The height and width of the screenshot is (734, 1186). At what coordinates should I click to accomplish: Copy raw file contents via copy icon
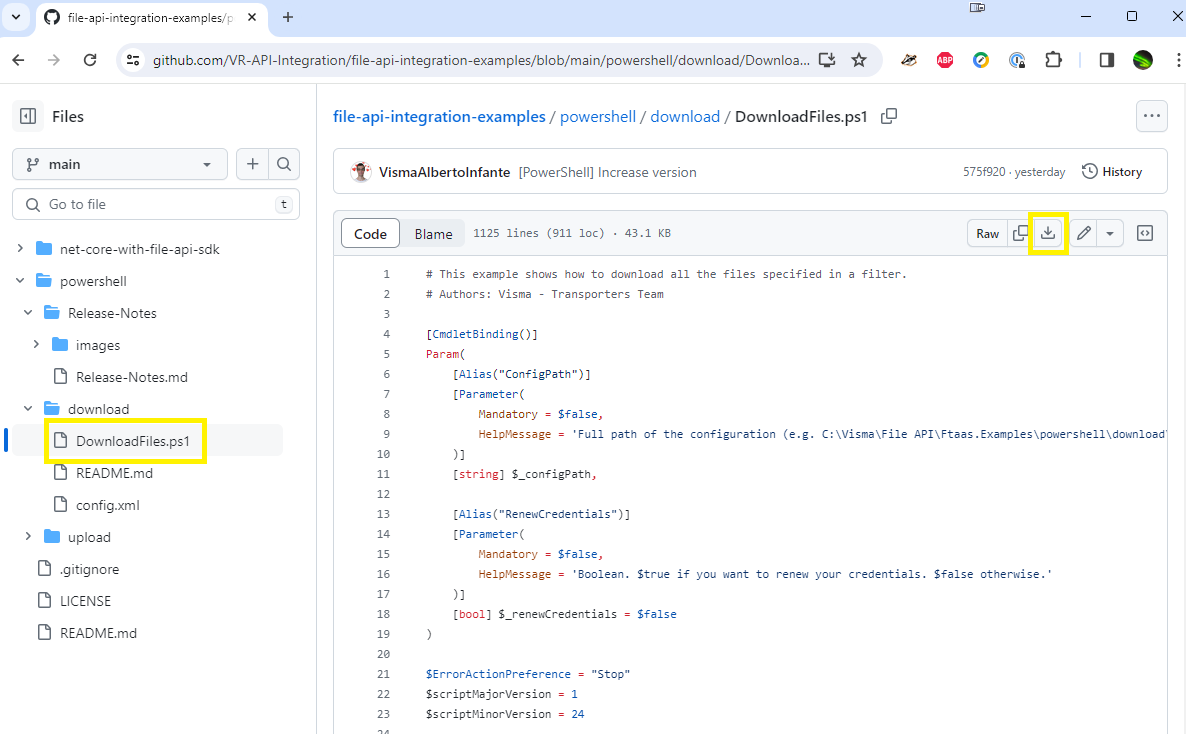pyautogui.click(x=1018, y=233)
